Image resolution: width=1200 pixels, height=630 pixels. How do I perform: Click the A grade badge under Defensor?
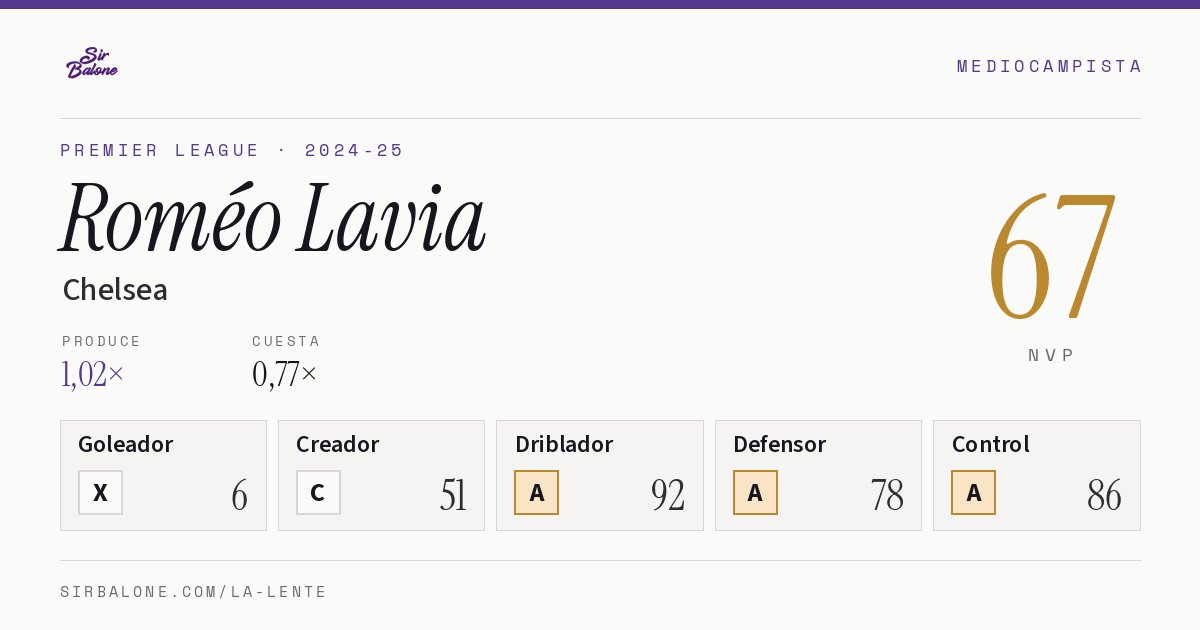tap(755, 492)
